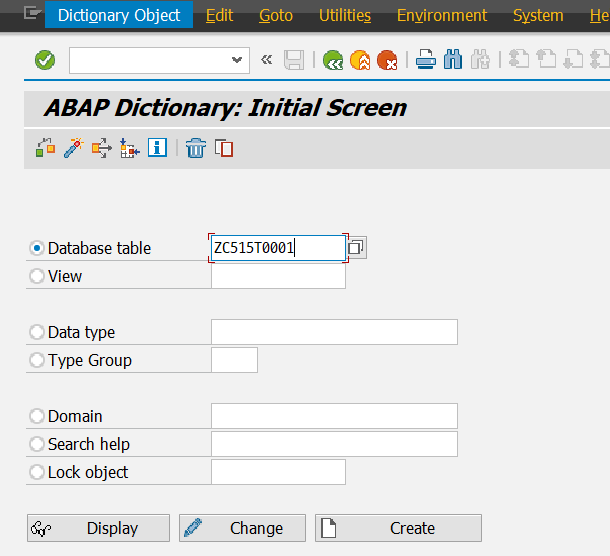Click the green Enter checkmark icon

(45, 60)
